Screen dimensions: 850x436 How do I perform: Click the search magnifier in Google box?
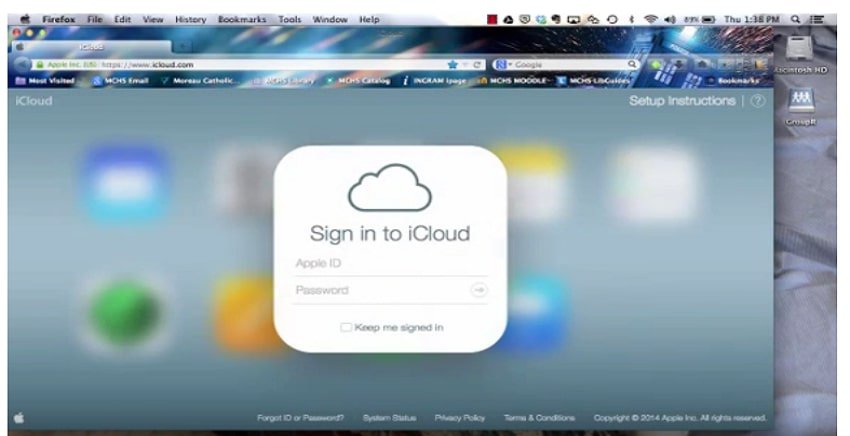click(632, 65)
